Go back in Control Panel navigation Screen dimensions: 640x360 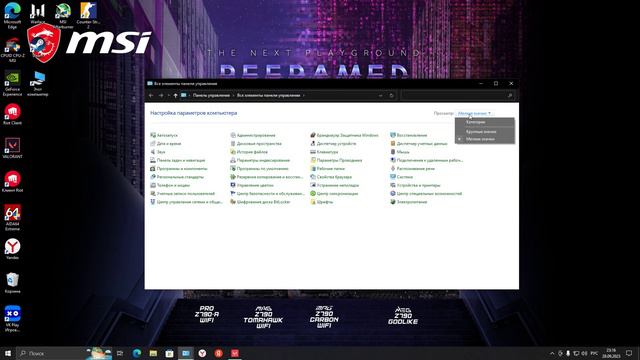pyautogui.click(x=151, y=96)
